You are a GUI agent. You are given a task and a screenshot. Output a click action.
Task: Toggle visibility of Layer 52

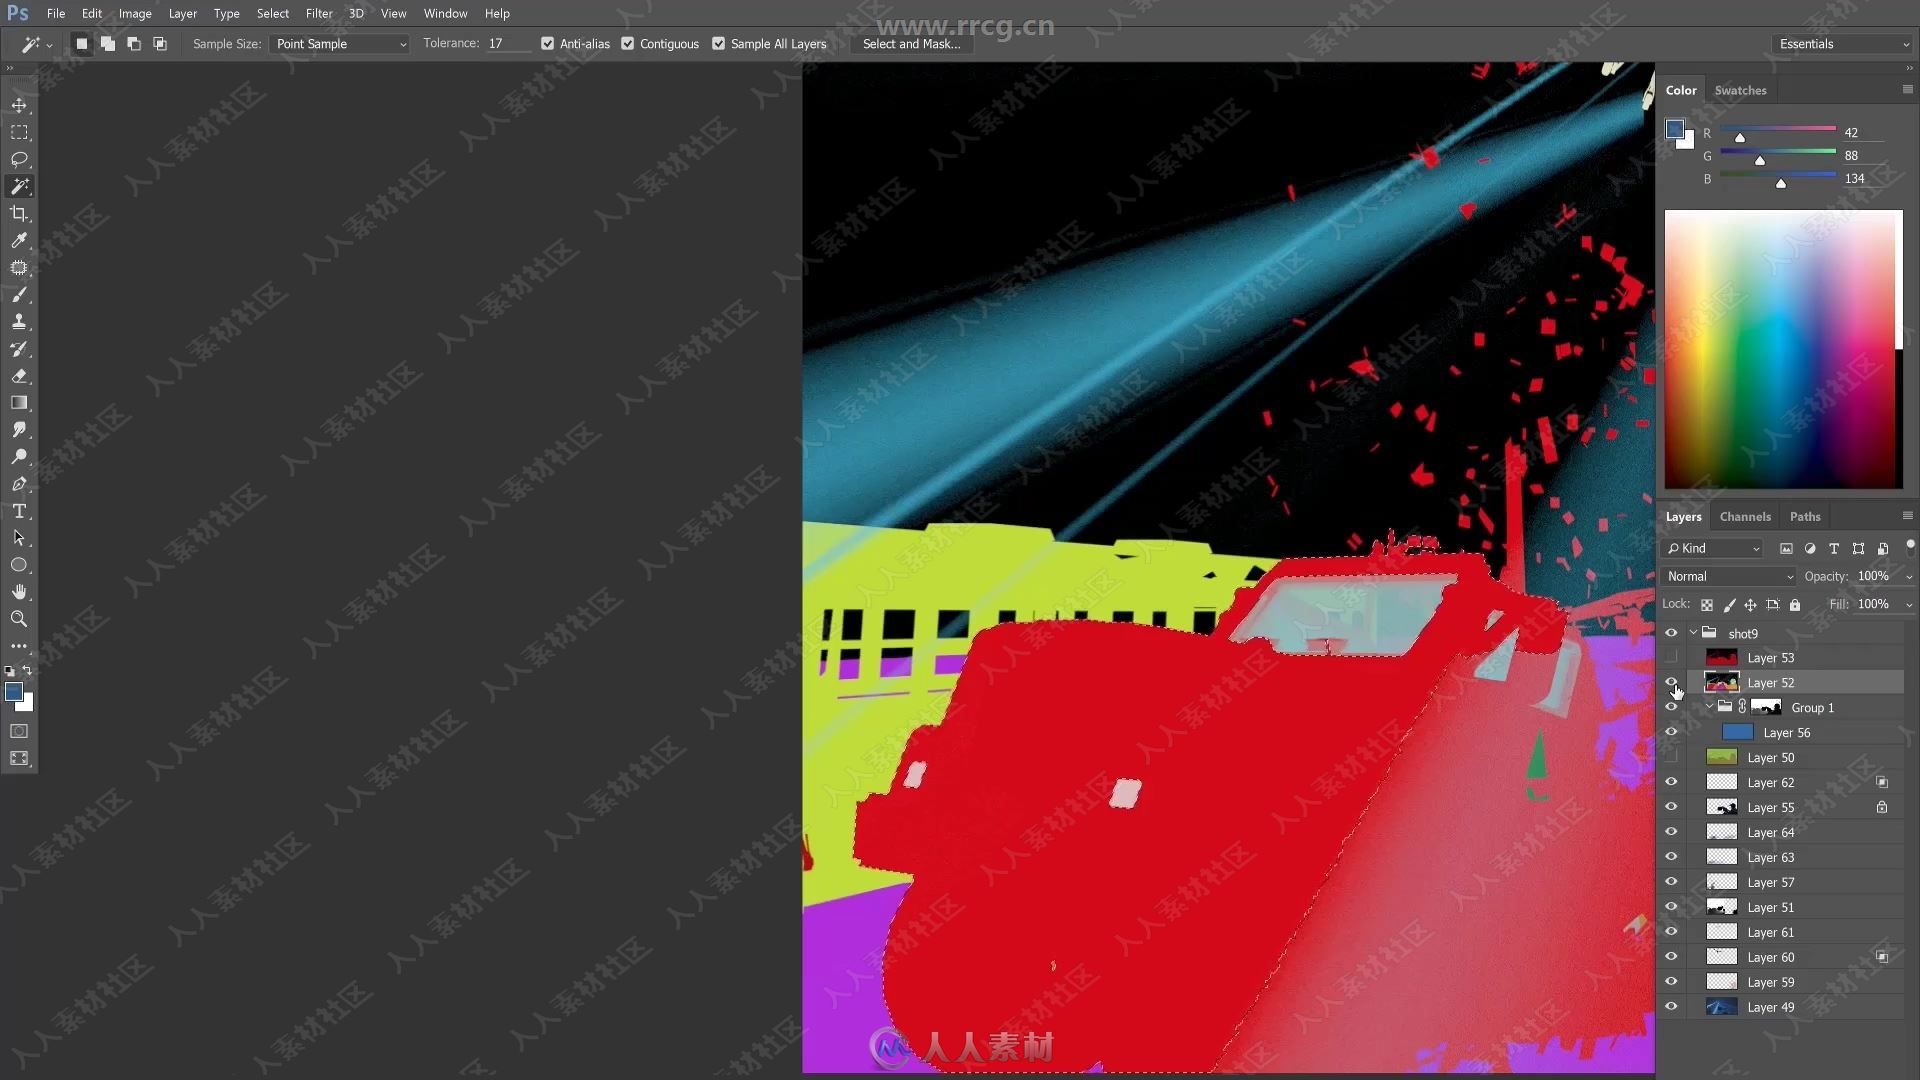[x=1672, y=682]
